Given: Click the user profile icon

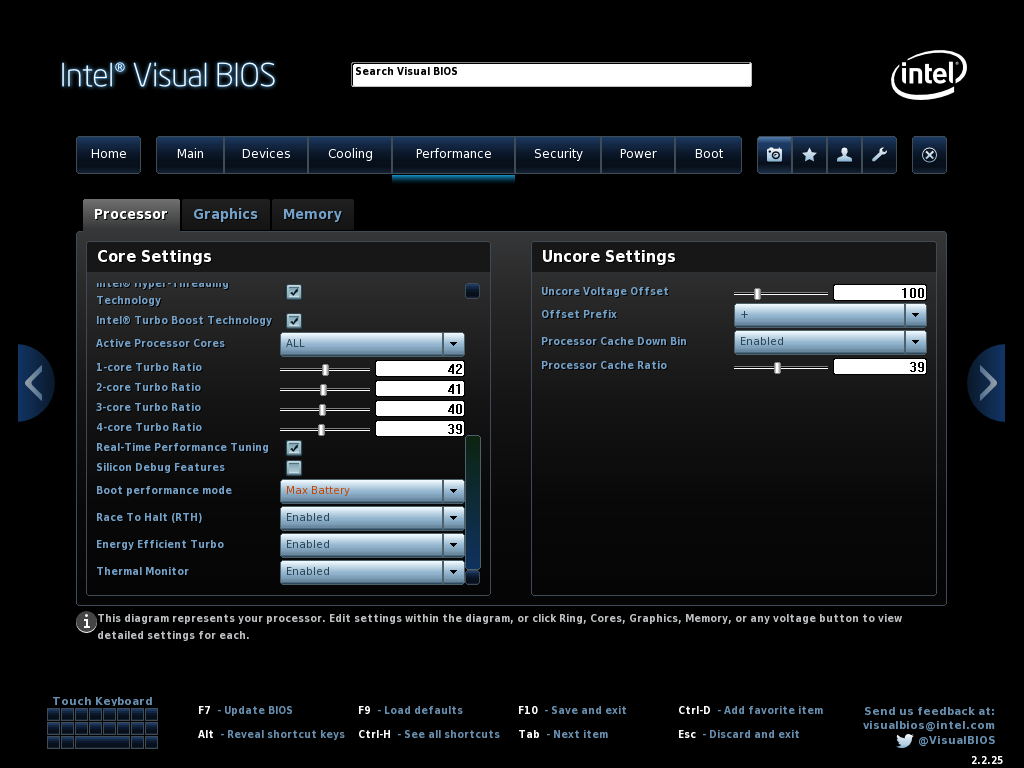Looking at the screenshot, I should click(x=845, y=155).
